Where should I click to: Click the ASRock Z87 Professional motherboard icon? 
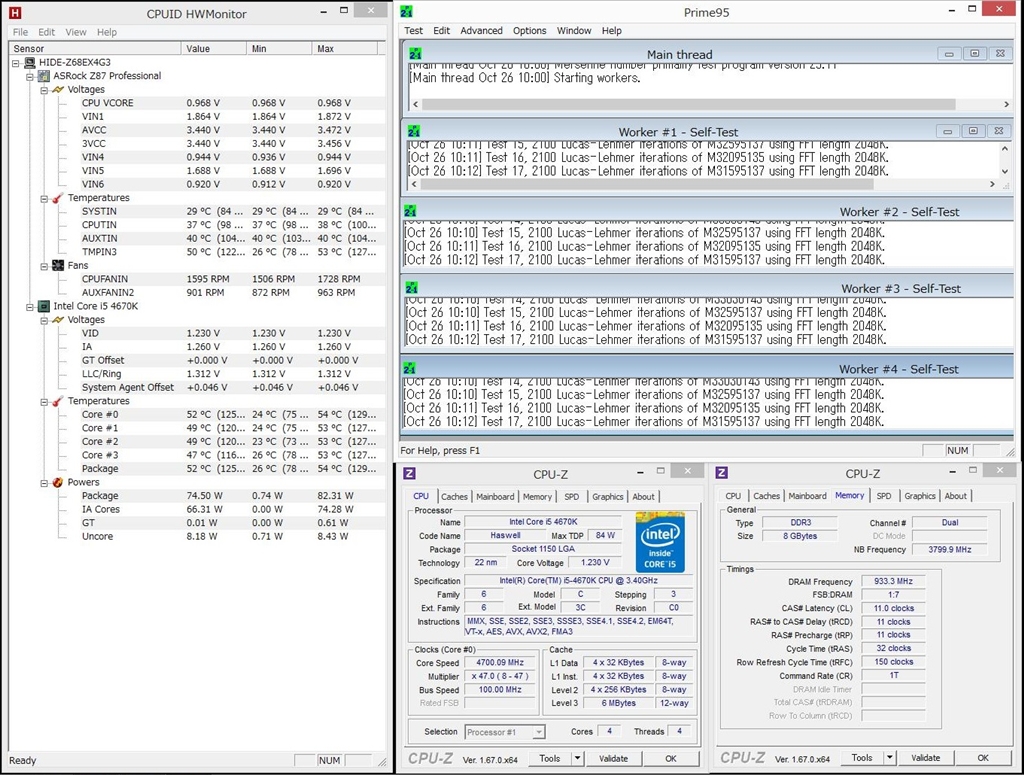[x=44, y=76]
